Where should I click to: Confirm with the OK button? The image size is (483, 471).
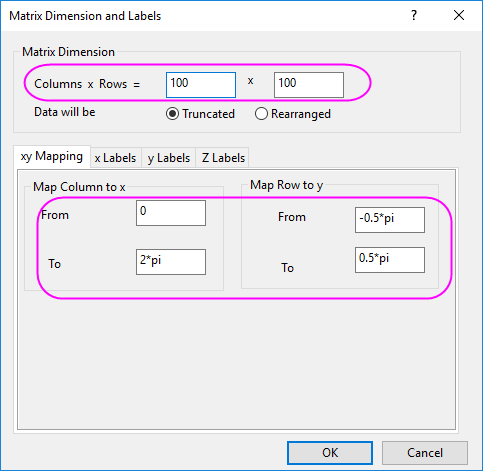pos(330,453)
